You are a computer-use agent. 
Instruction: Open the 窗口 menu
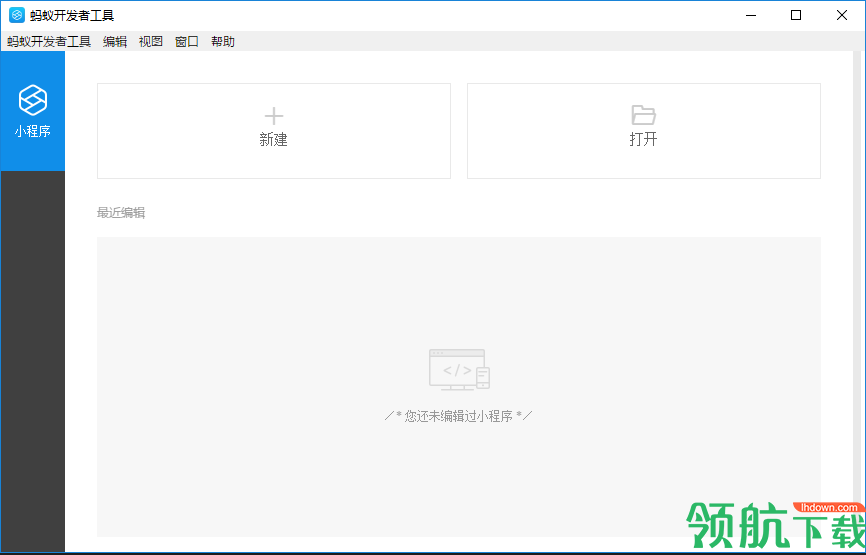pyautogui.click(x=187, y=41)
